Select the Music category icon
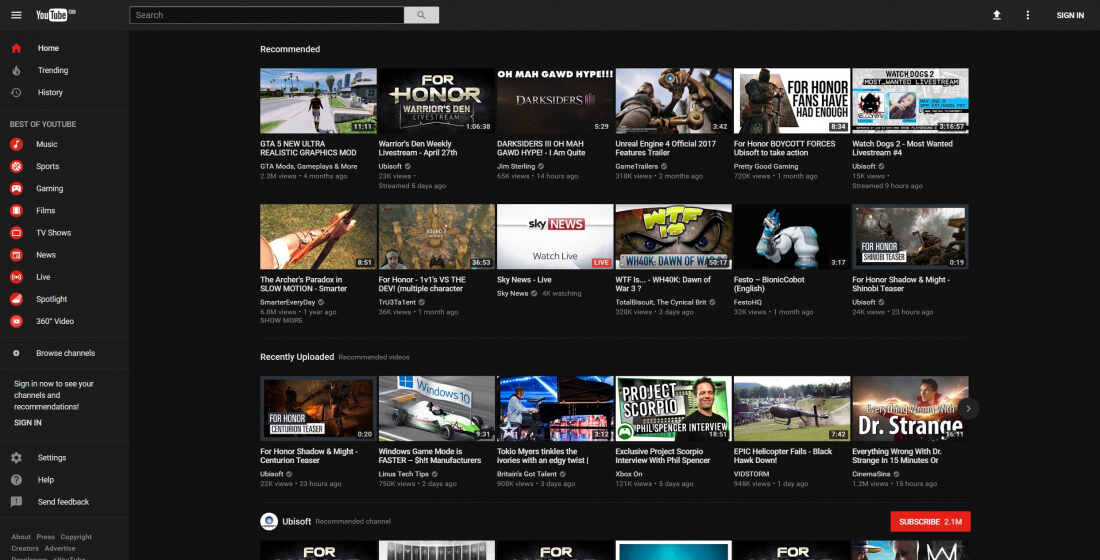 tap(16, 144)
